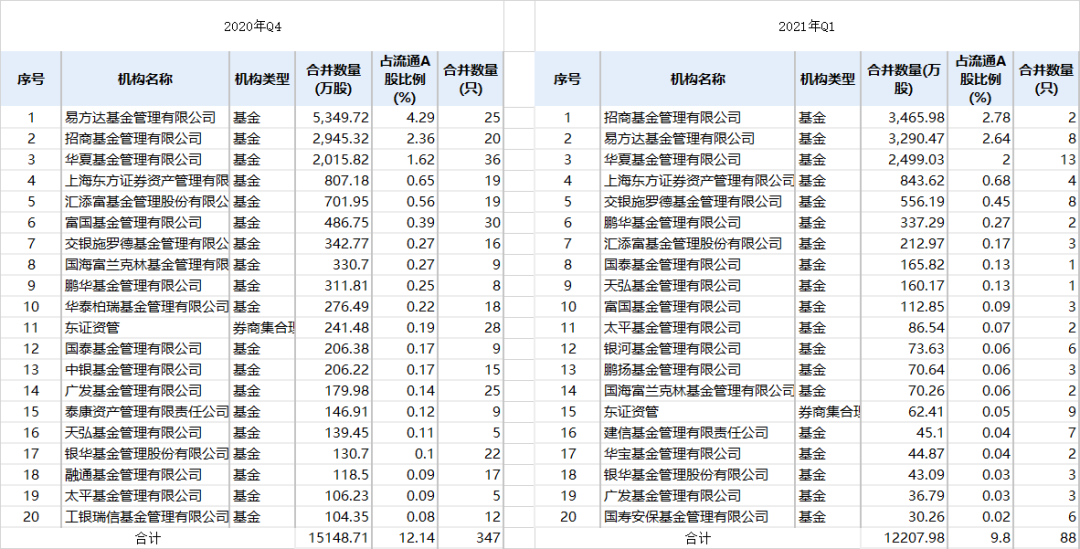Click the total 15148.71
Screen dimensions: 1080x549
(x=340, y=538)
